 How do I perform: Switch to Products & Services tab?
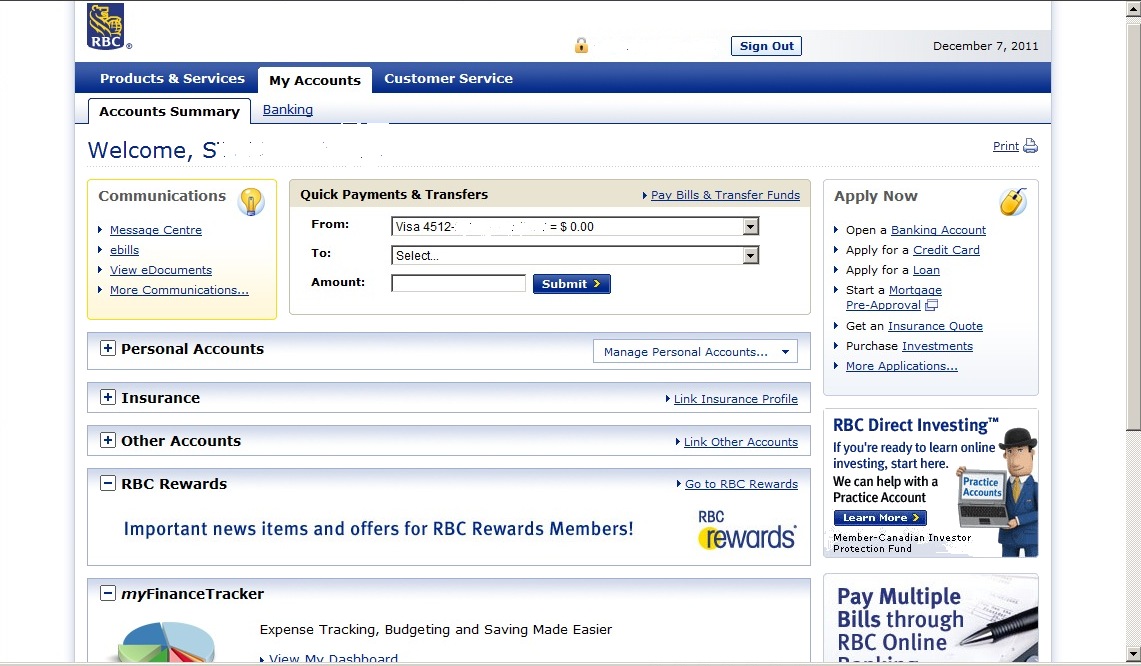[x=172, y=78]
